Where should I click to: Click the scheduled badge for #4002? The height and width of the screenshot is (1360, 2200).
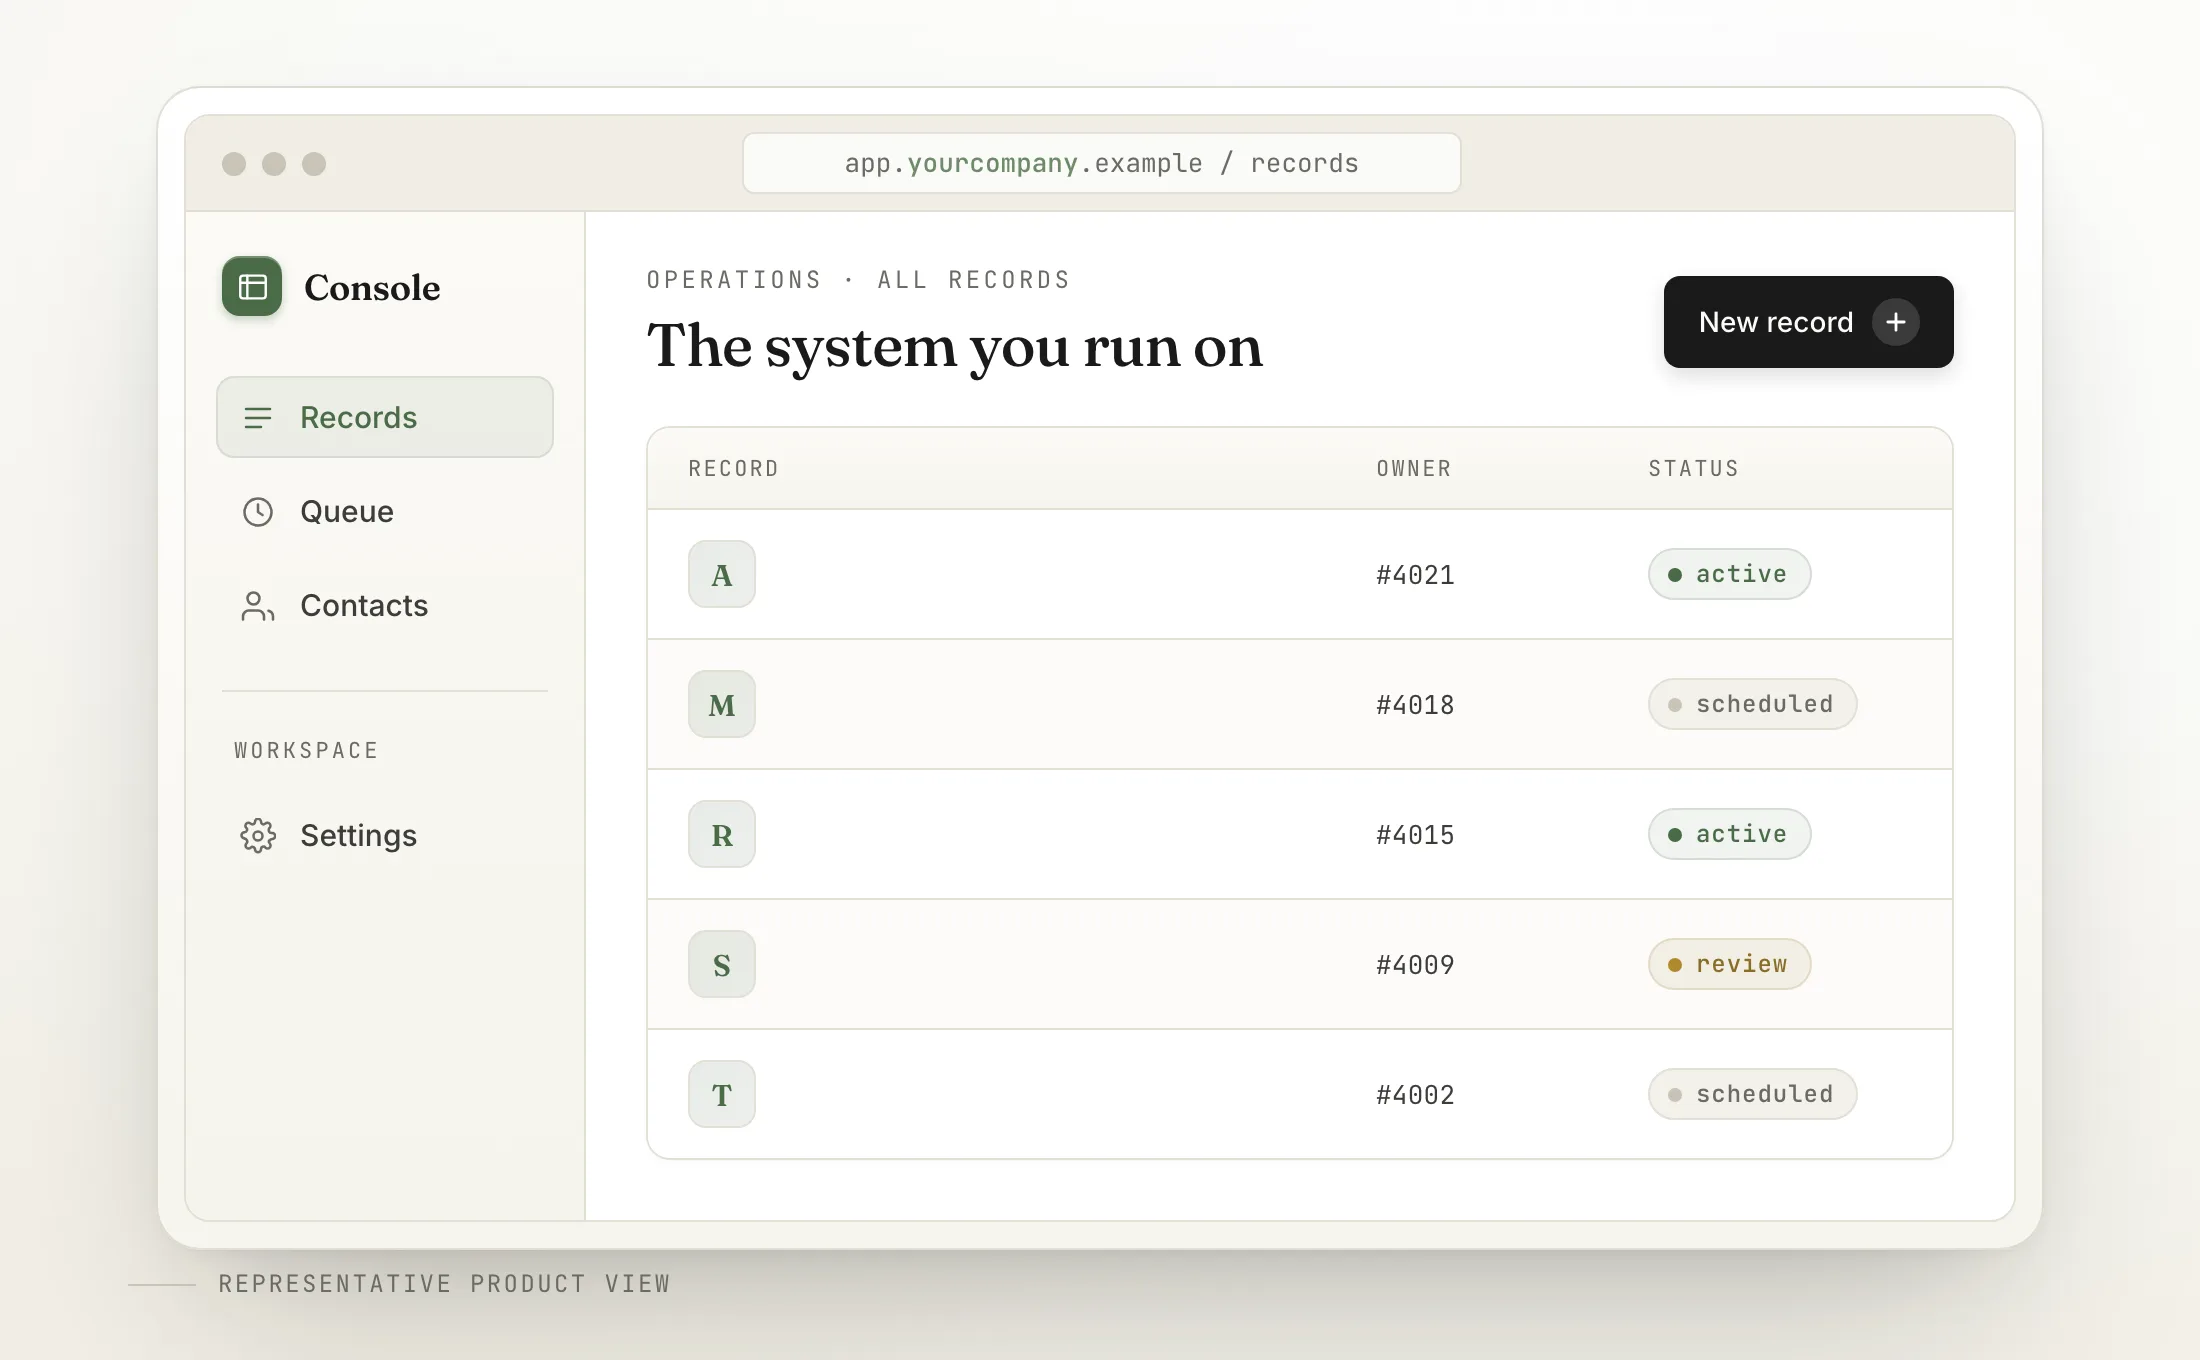[1753, 1094]
